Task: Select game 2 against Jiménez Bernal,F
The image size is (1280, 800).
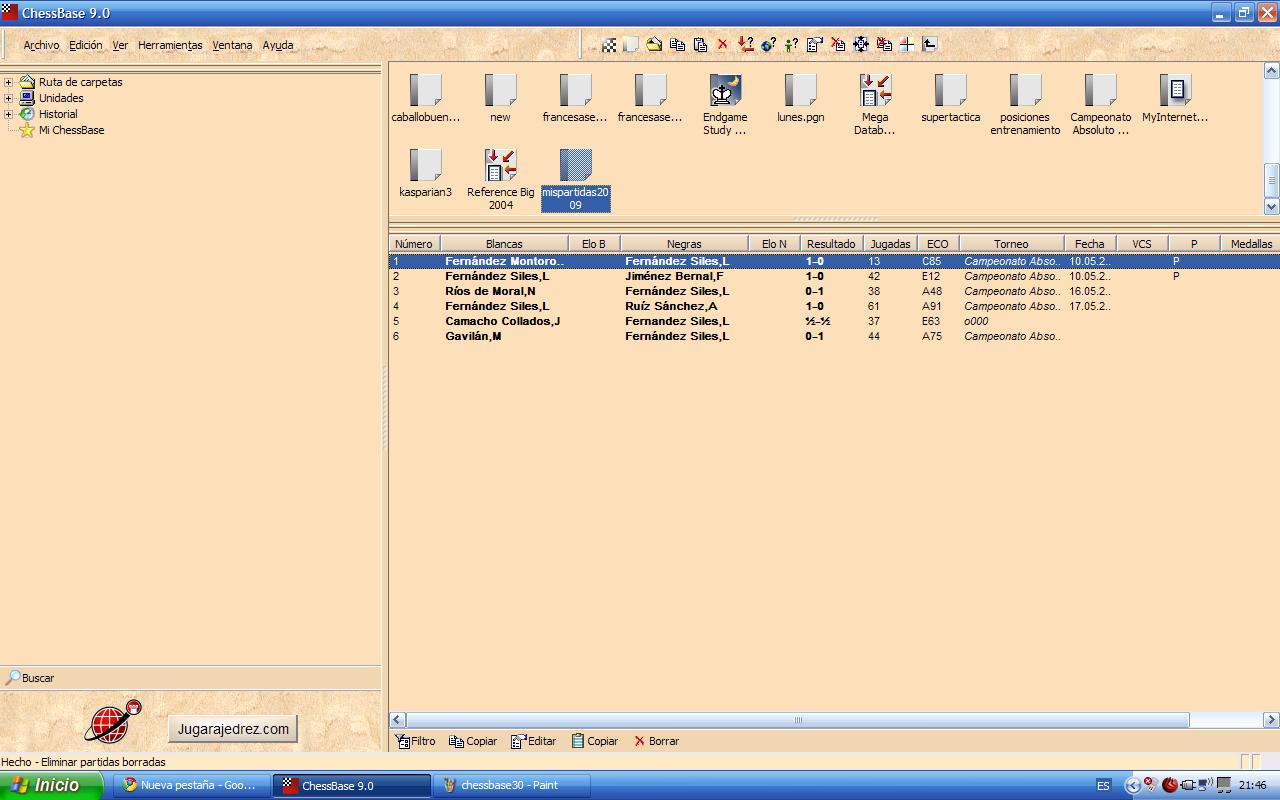Action: [834, 276]
